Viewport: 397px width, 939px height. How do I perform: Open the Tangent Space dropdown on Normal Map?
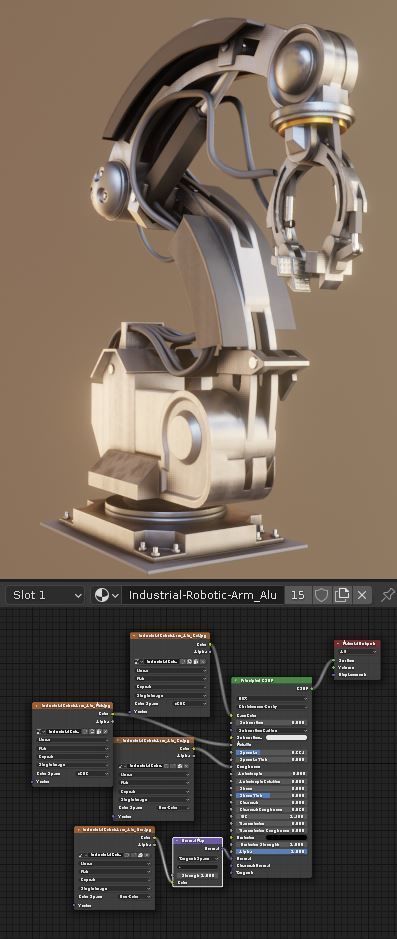pos(198,858)
